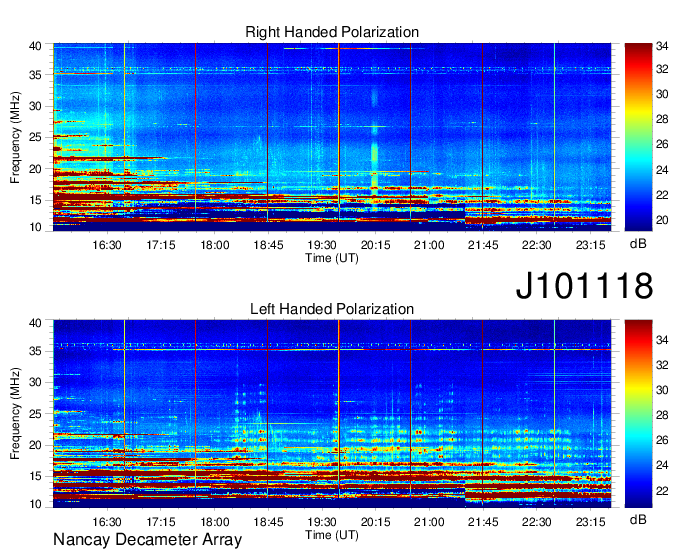Click 18:45 tick on Left Handed time axis

(268, 522)
